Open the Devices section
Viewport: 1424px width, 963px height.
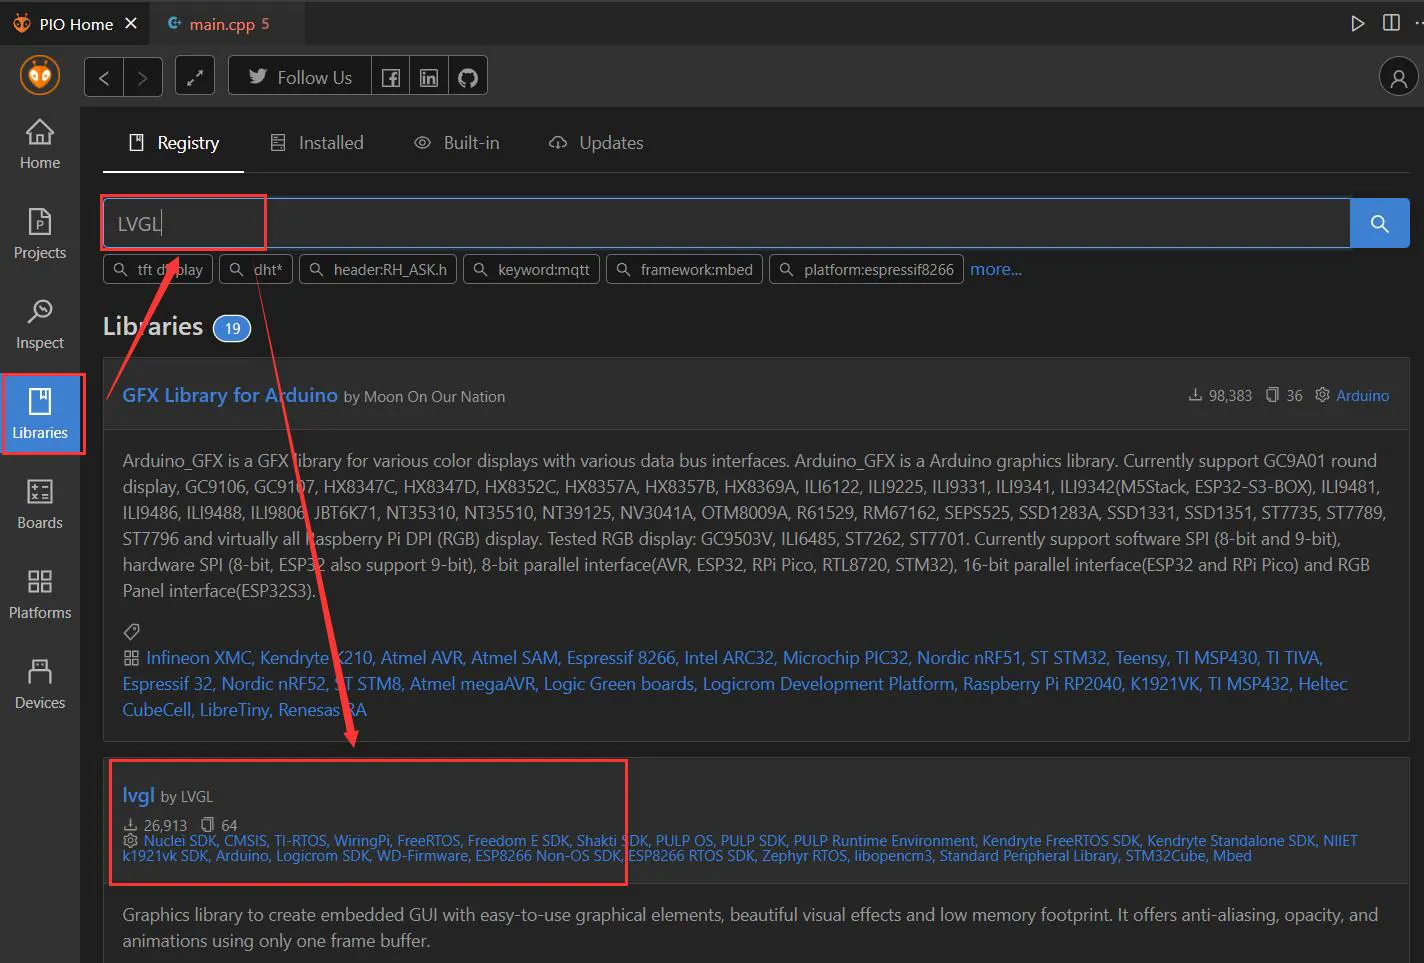click(x=40, y=683)
